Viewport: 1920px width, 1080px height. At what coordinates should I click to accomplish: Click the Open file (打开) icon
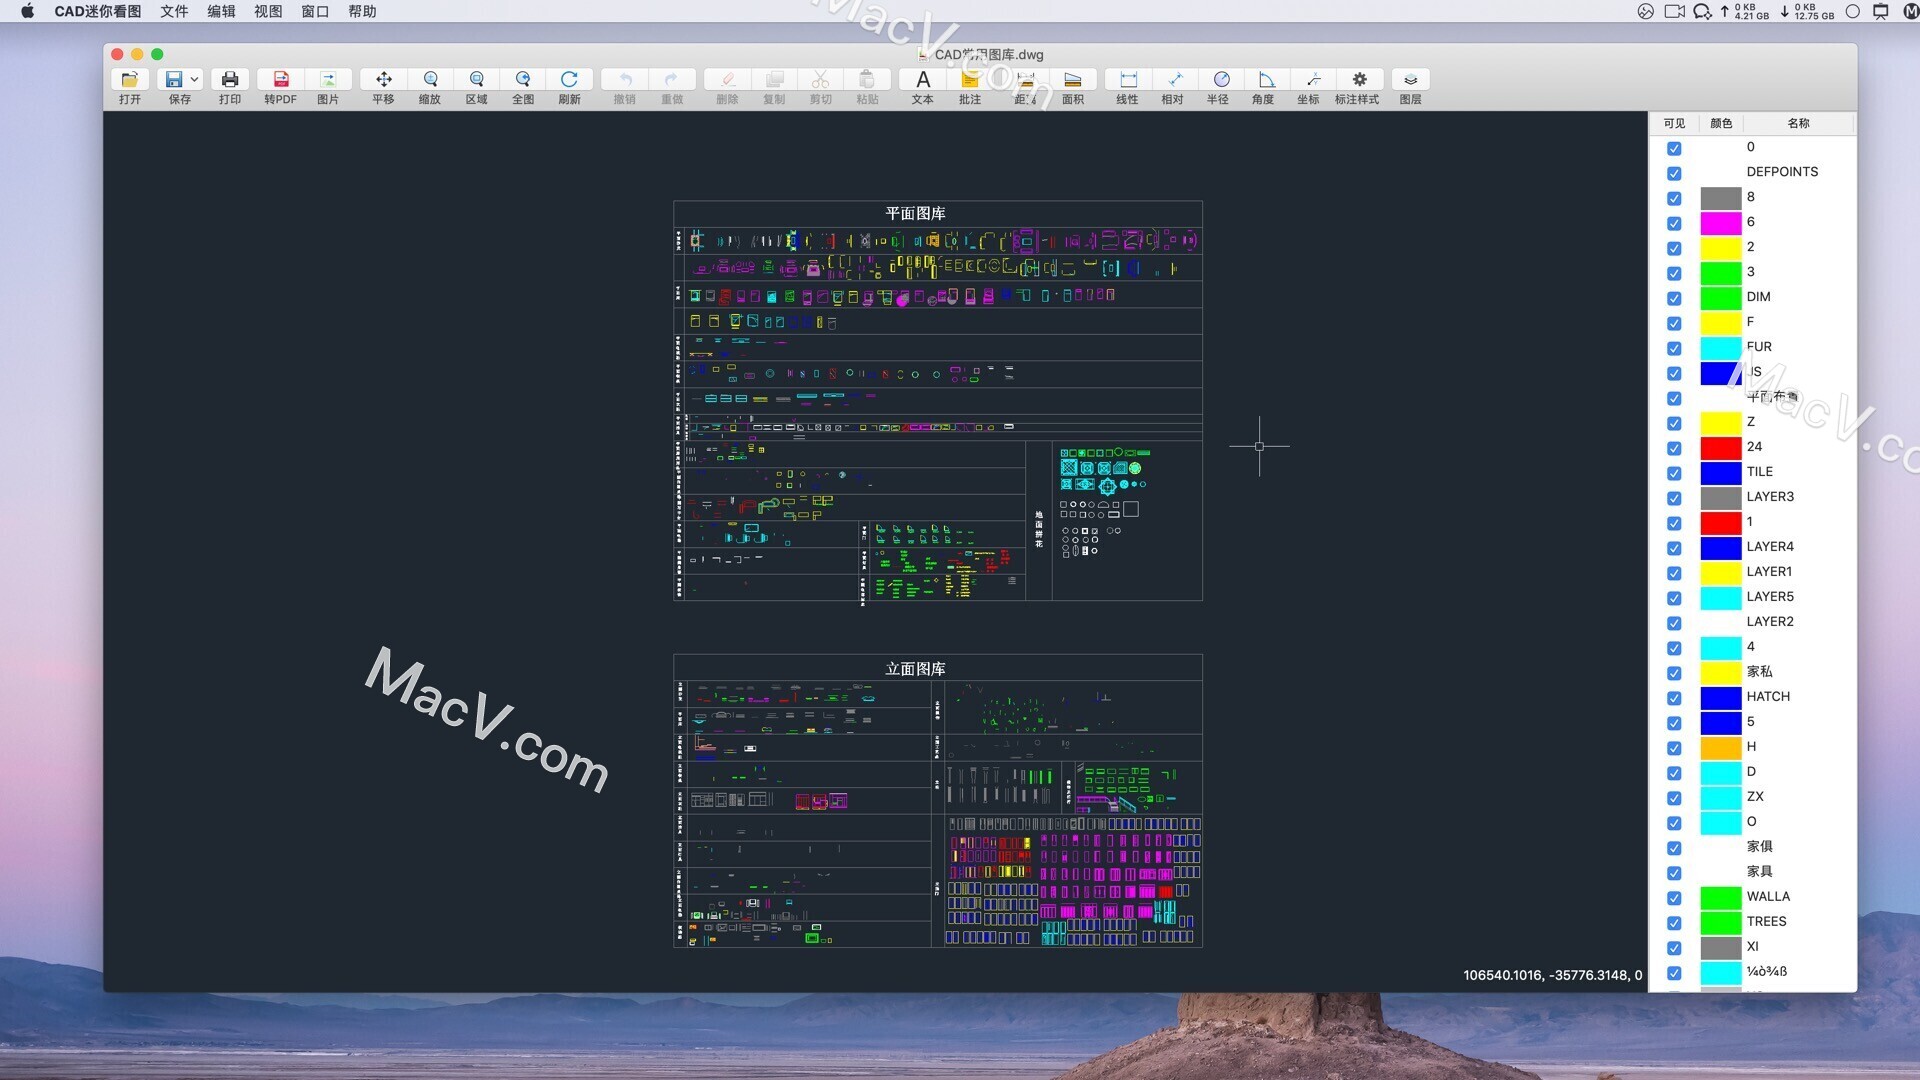pyautogui.click(x=130, y=80)
